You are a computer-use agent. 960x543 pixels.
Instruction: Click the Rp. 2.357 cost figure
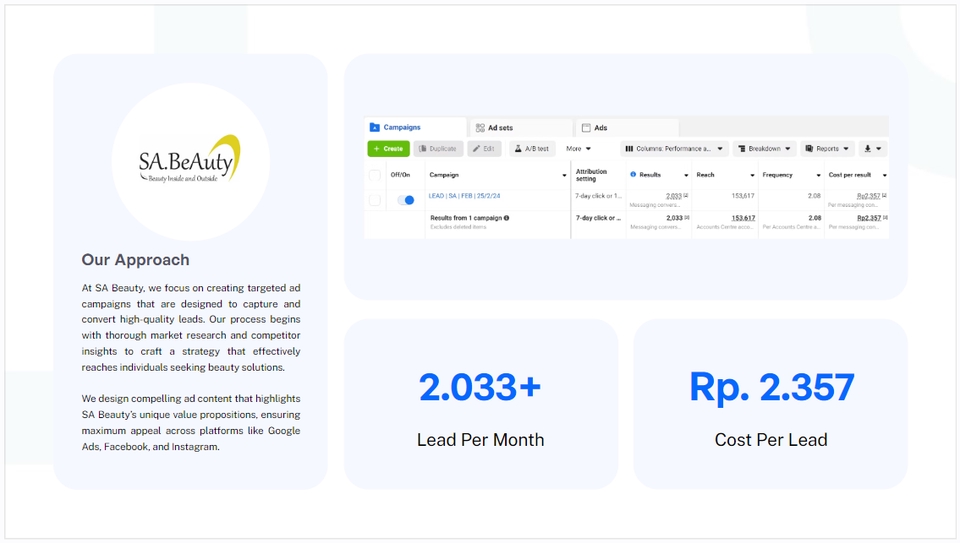click(771, 387)
